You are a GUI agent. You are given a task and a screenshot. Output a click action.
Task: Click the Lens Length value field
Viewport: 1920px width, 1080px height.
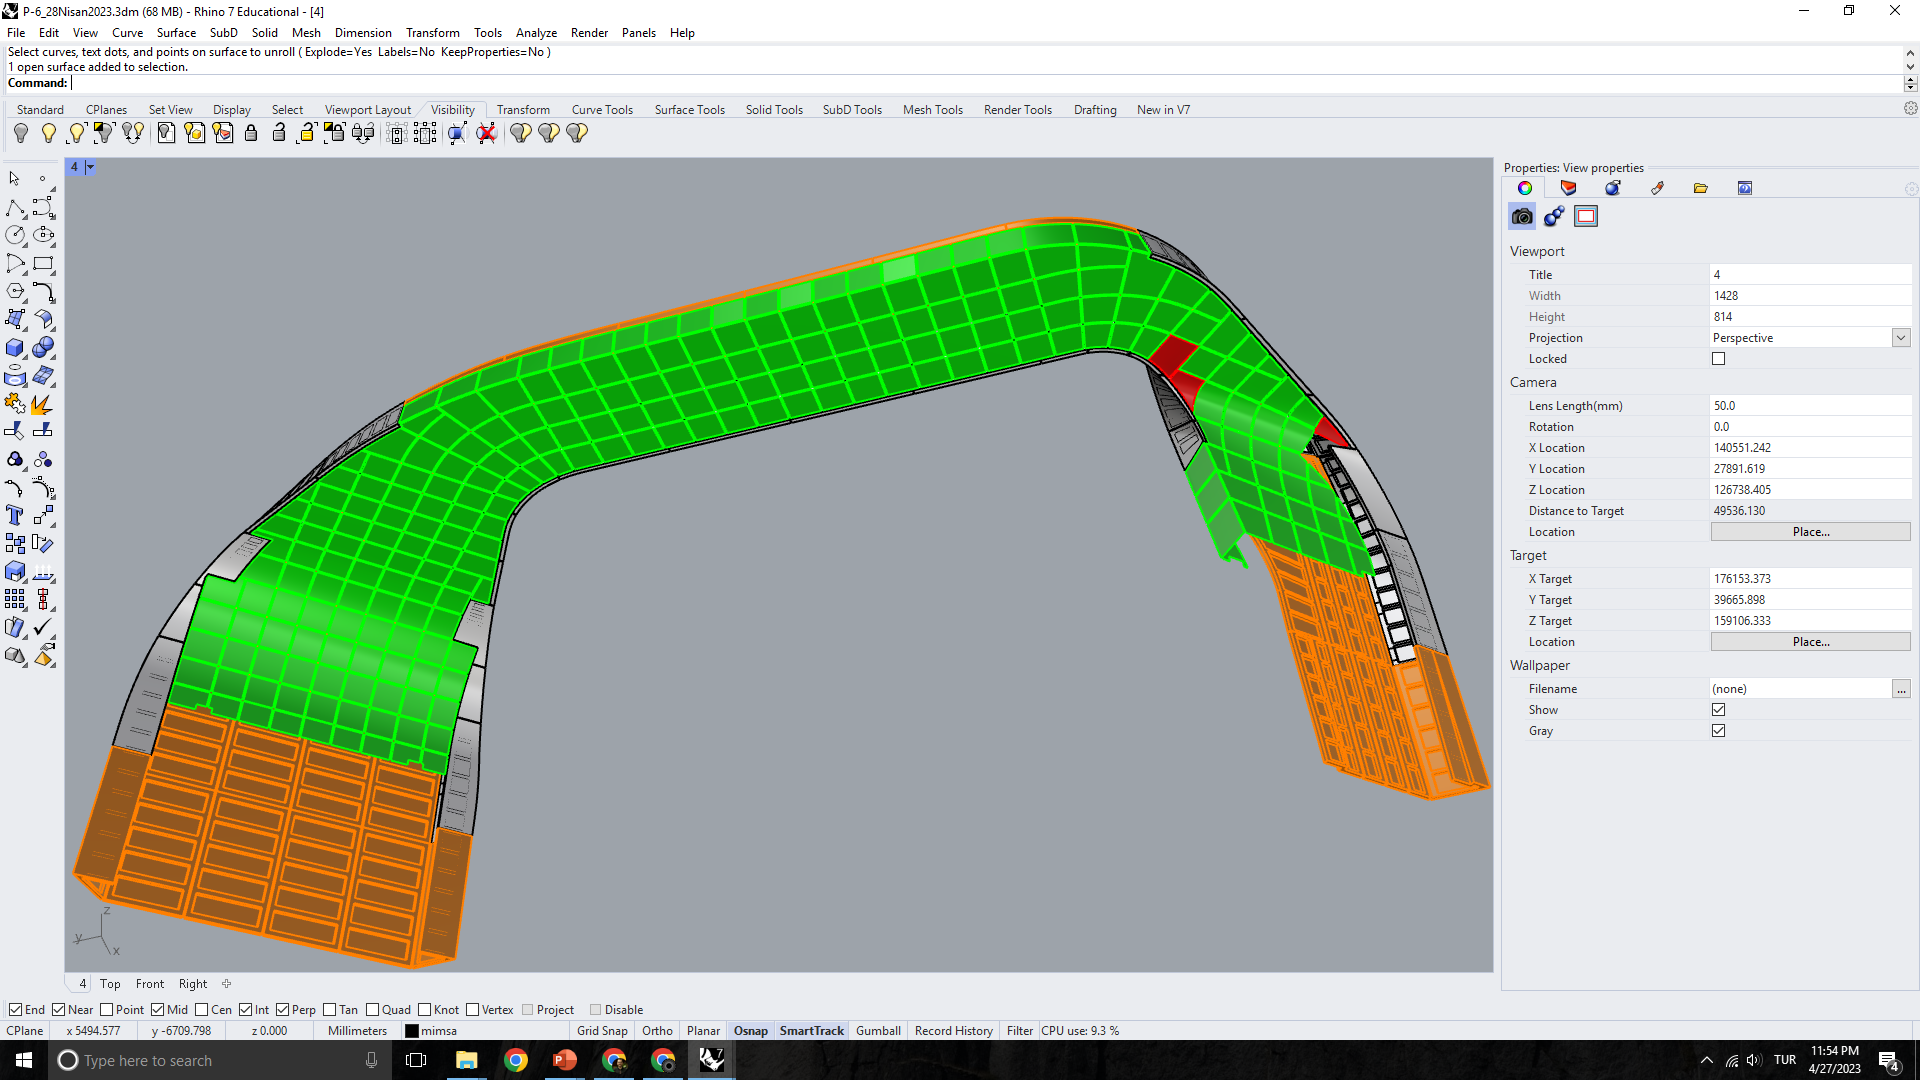pyautogui.click(x=1810, y=406)
